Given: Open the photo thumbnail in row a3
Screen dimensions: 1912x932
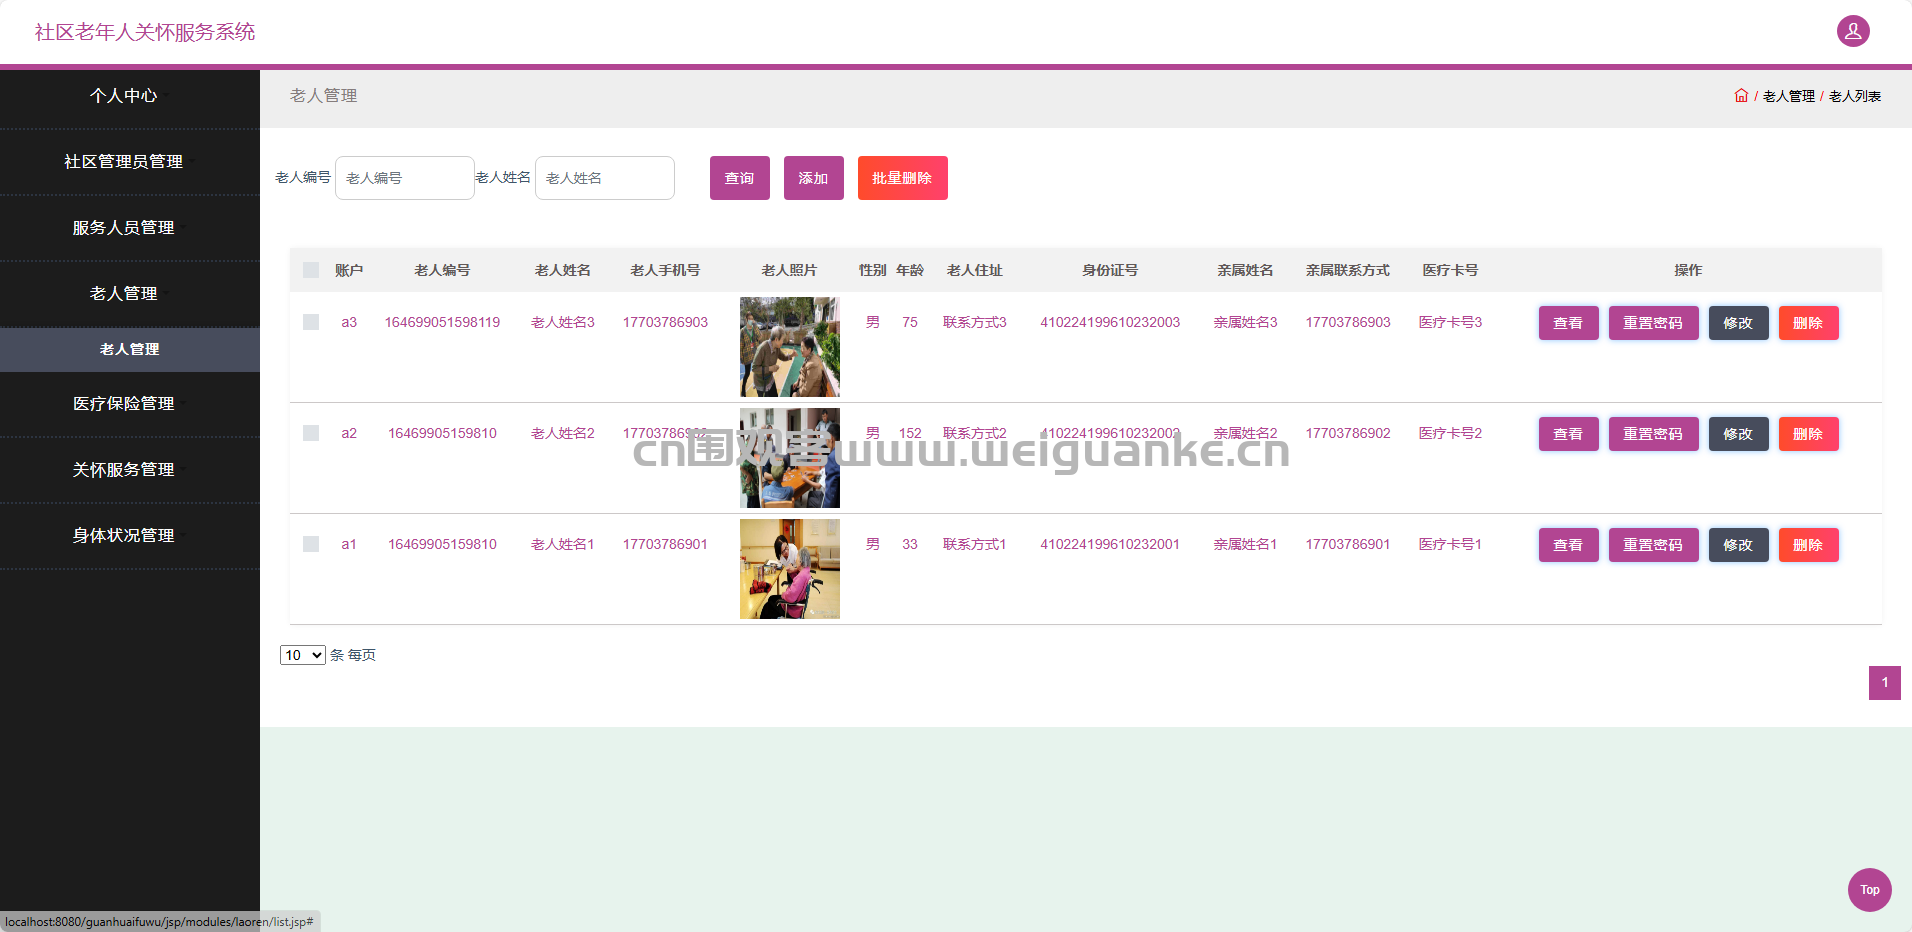Looking at the screenshot, I should (x=790, y=347).
